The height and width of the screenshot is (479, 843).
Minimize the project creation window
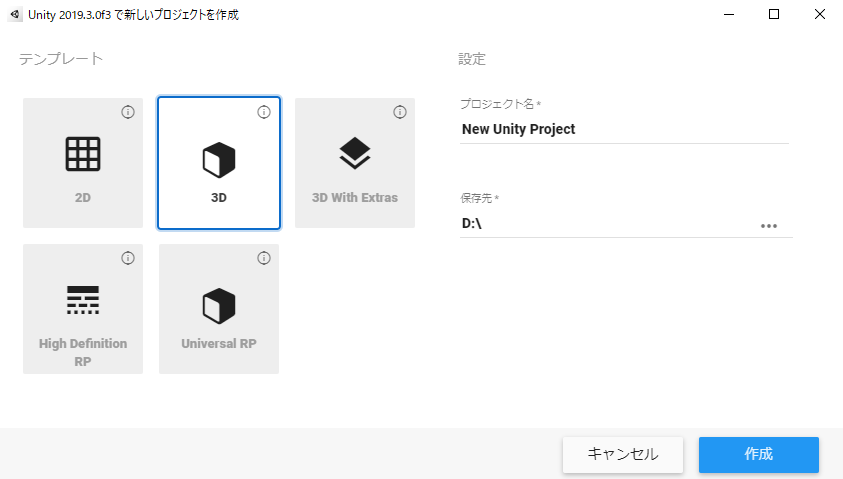click(x=729, y=15)
